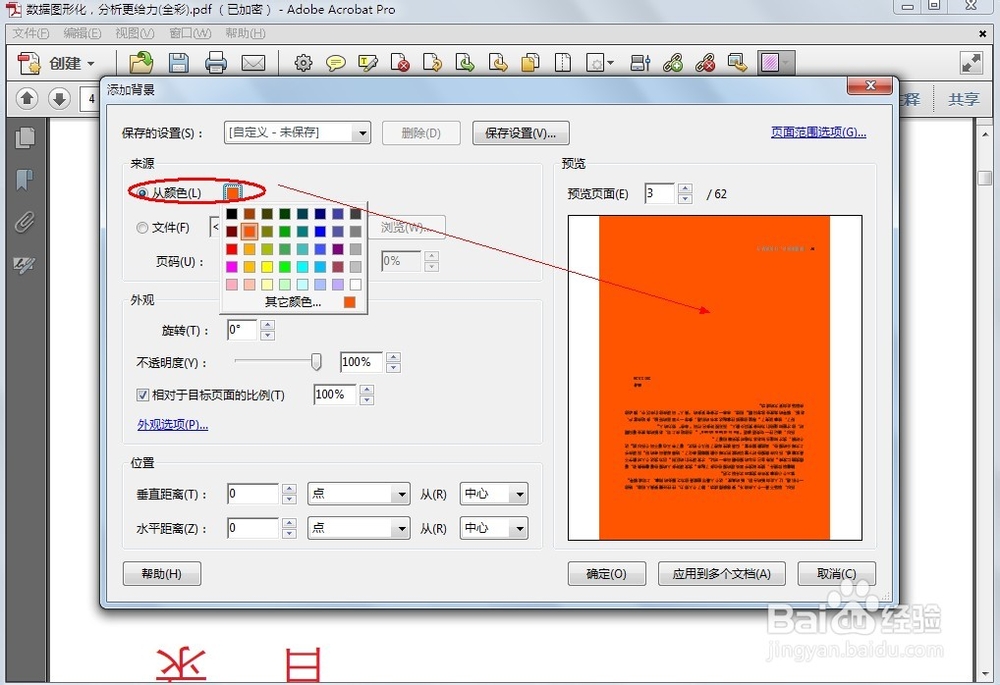Screen dimensions: 1000x685
Task: Pick the yellow swatch in color palette
Action: click(x=267, y=267)
